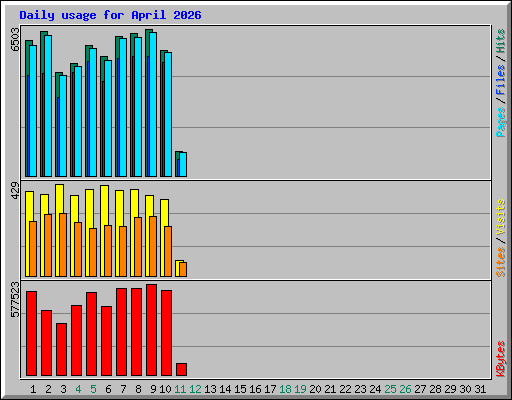Click day 31 on the x-axis
This screenshot has height=400, width=512.
click(480, 389)
